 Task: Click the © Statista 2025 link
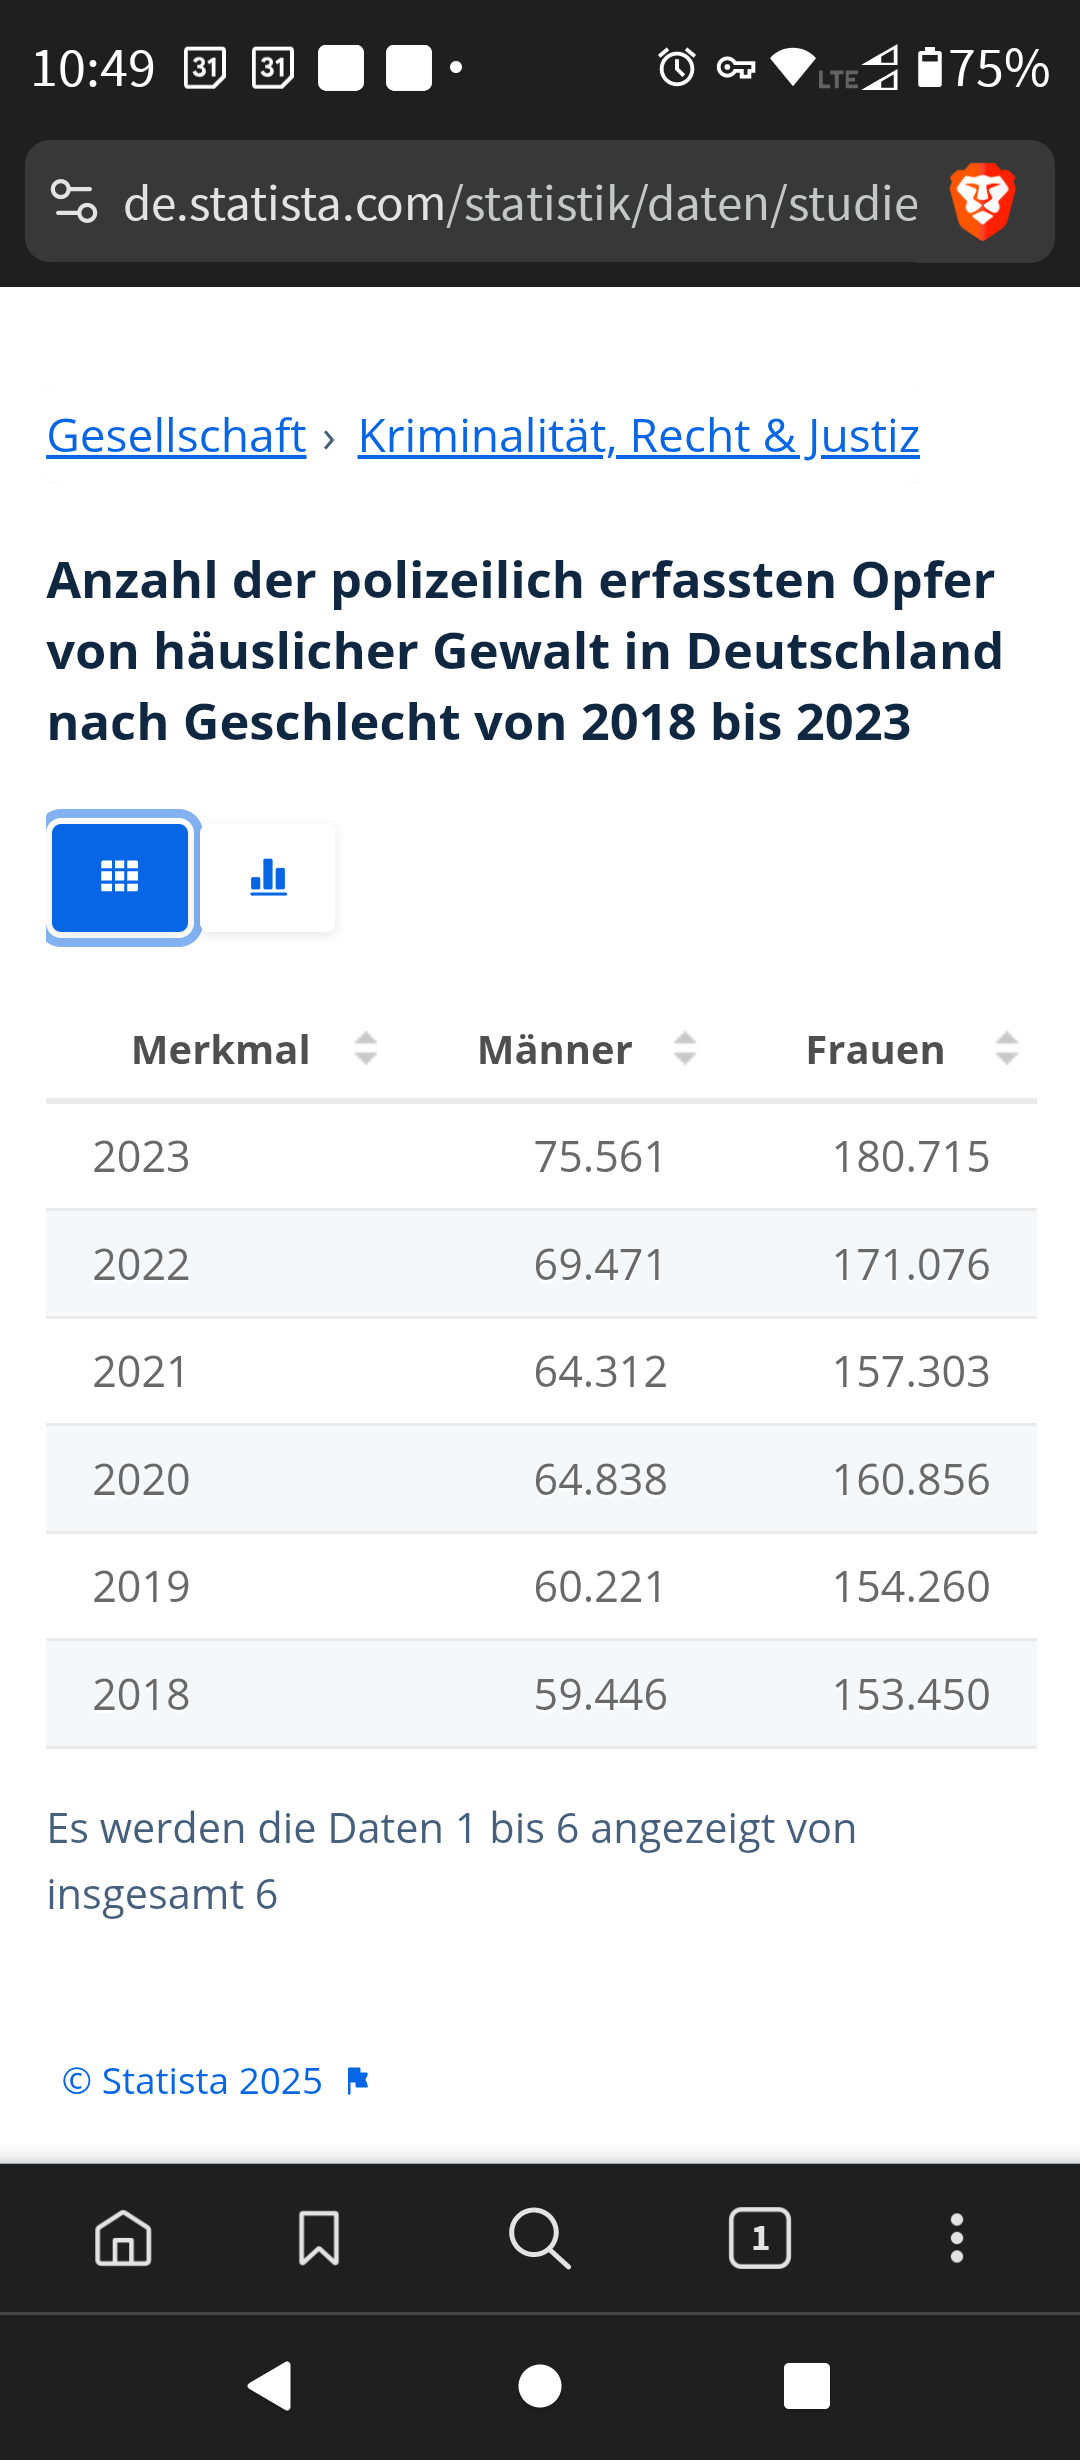click(x=192, y=2081)
